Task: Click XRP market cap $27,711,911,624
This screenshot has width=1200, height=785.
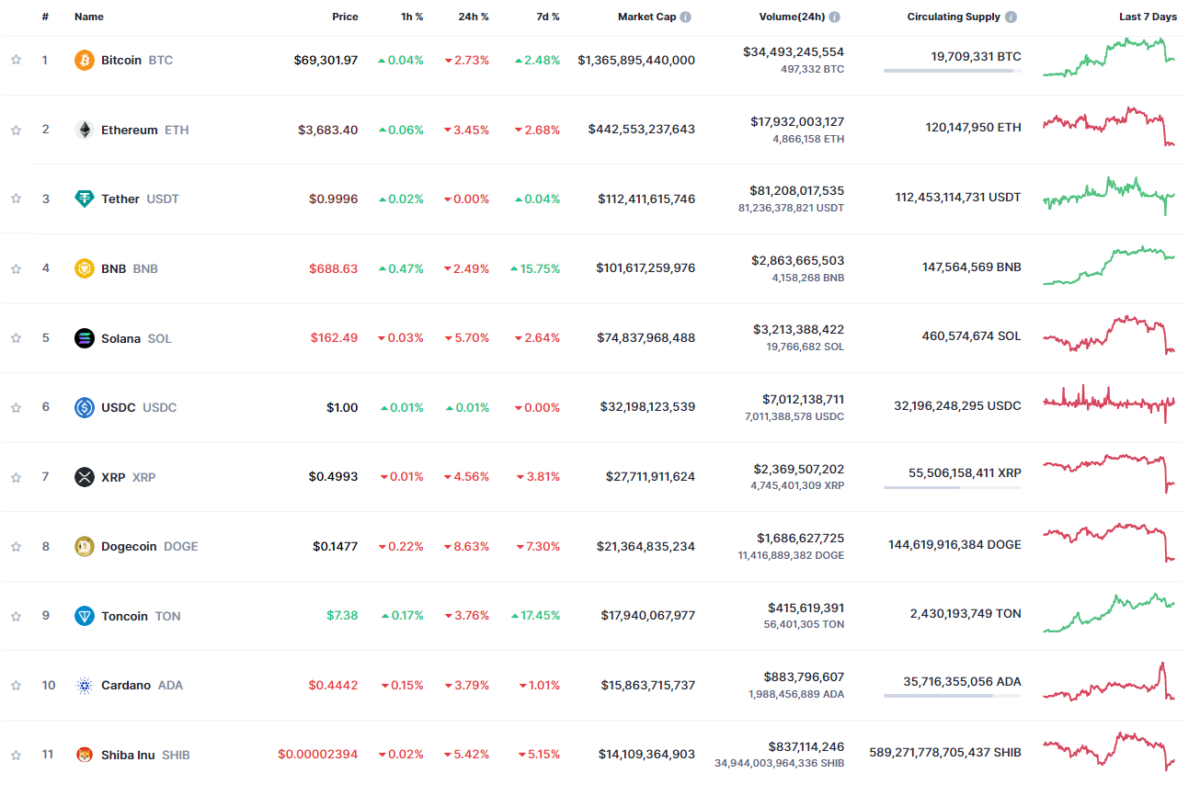Action: 650,477
